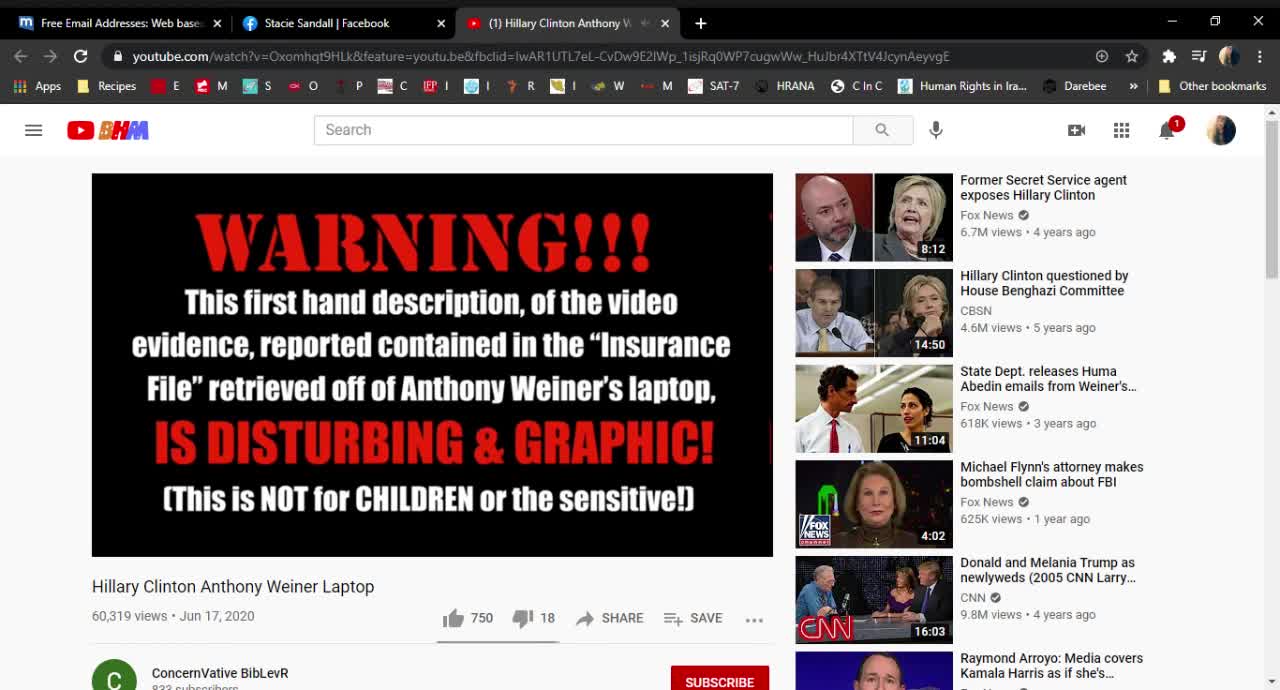Open Chrome media control icon
The height and width of the screenshot is (690, 1280).
[x=1198, y=56]
